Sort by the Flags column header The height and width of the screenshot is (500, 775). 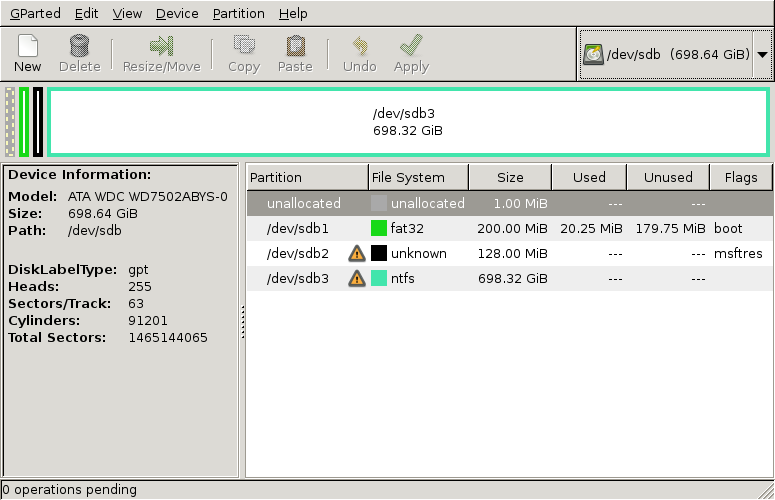point(741,177)
